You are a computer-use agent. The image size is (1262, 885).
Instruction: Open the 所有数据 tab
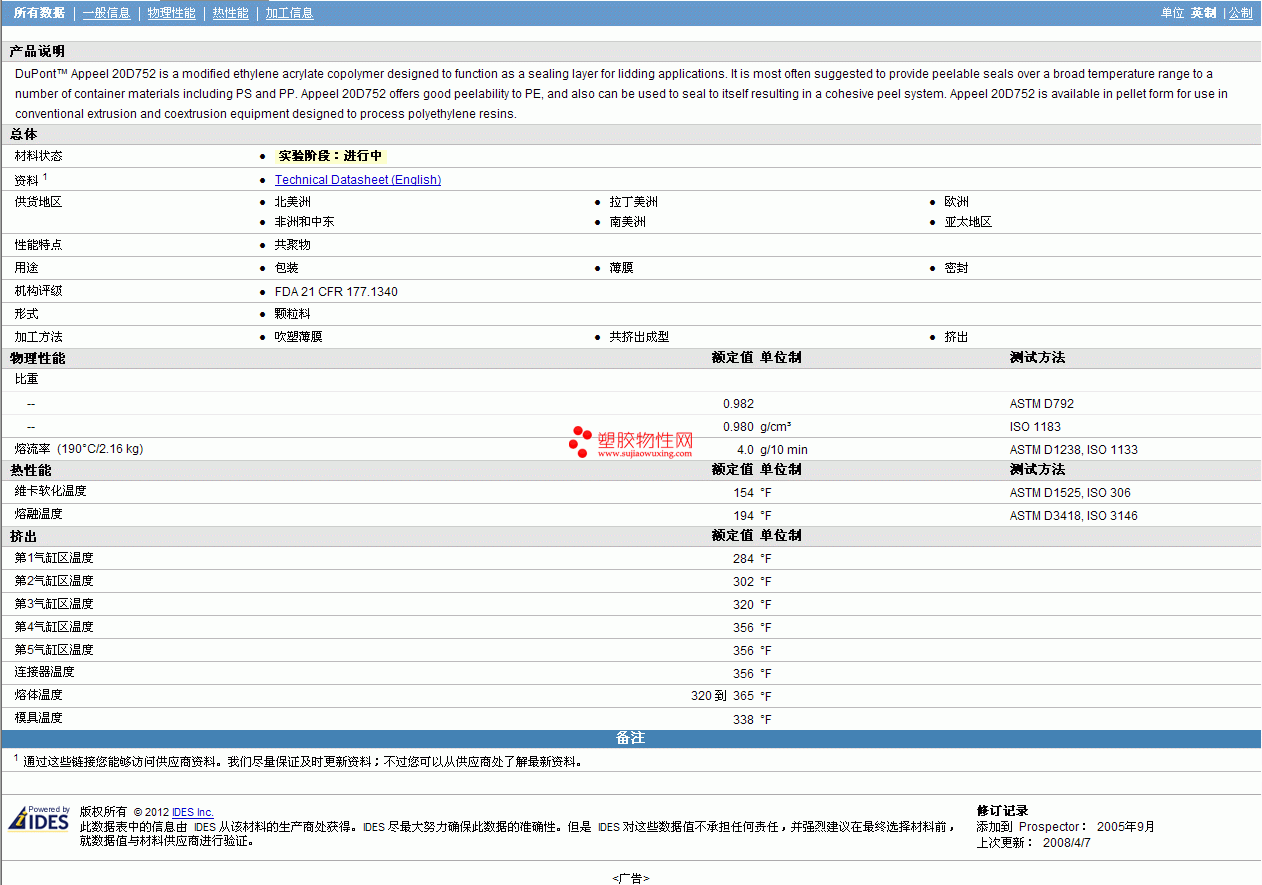pyautogui.click(x=39, y=13)
